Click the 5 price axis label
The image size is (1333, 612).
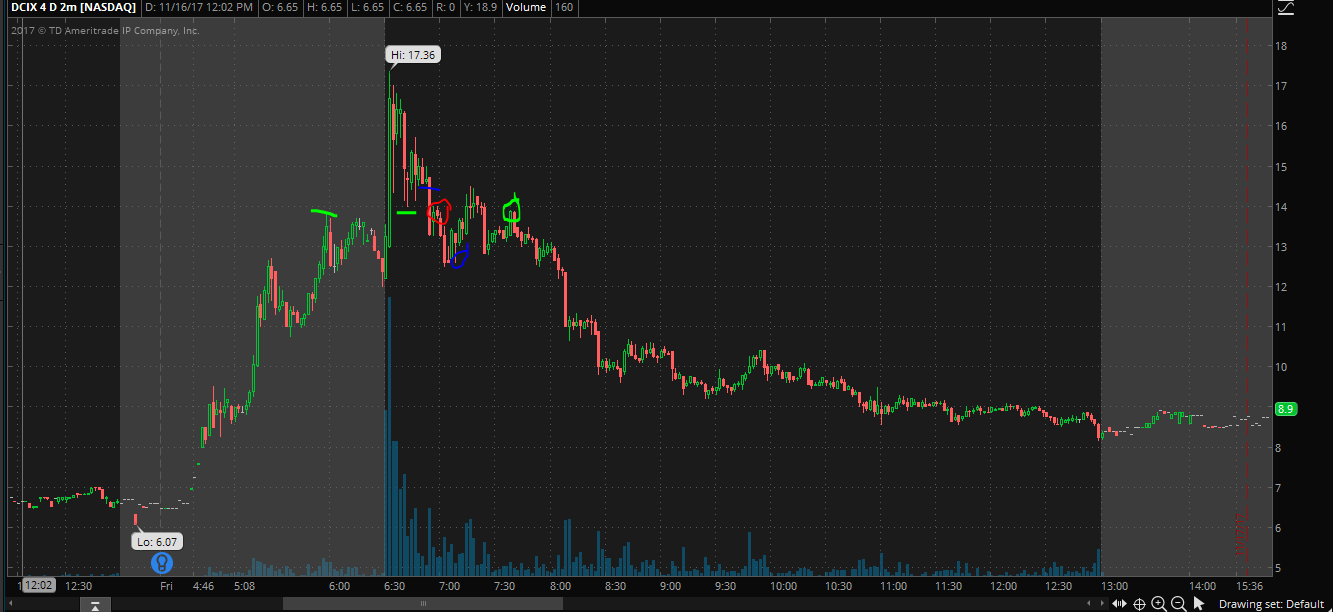point(1278,568)
